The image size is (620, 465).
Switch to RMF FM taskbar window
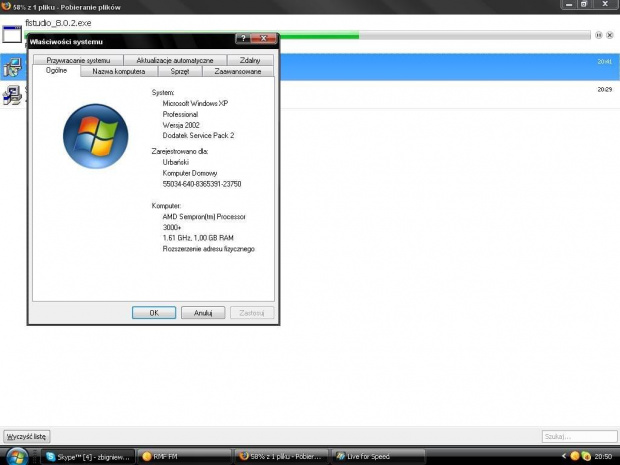coord(184,457)
